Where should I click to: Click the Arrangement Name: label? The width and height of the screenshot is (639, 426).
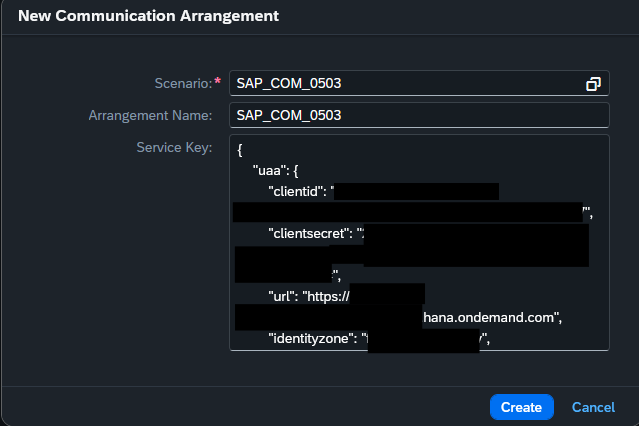pyautogui.click(x=150, y=115)
